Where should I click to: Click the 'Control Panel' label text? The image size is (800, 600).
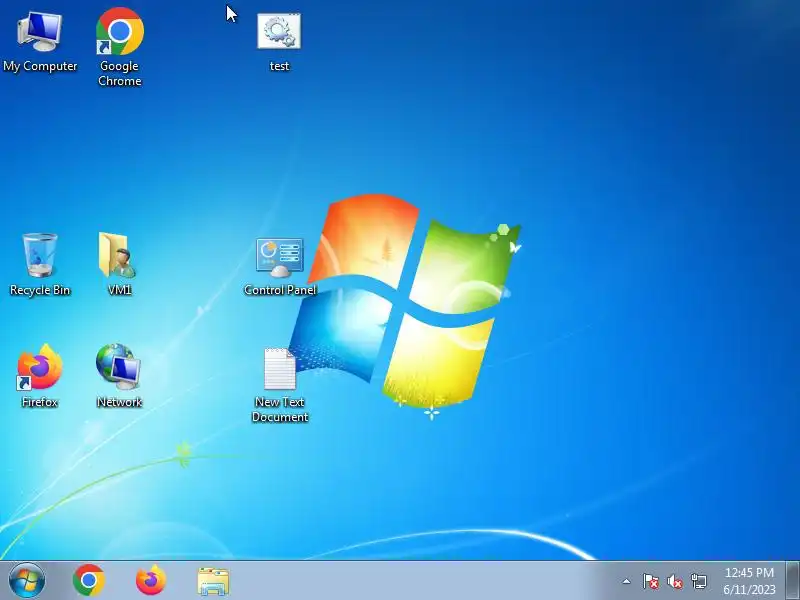[x=280, y=290]
